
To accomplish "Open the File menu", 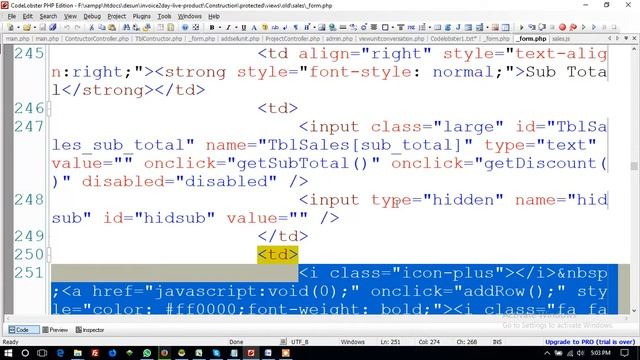I will [12, 16].
